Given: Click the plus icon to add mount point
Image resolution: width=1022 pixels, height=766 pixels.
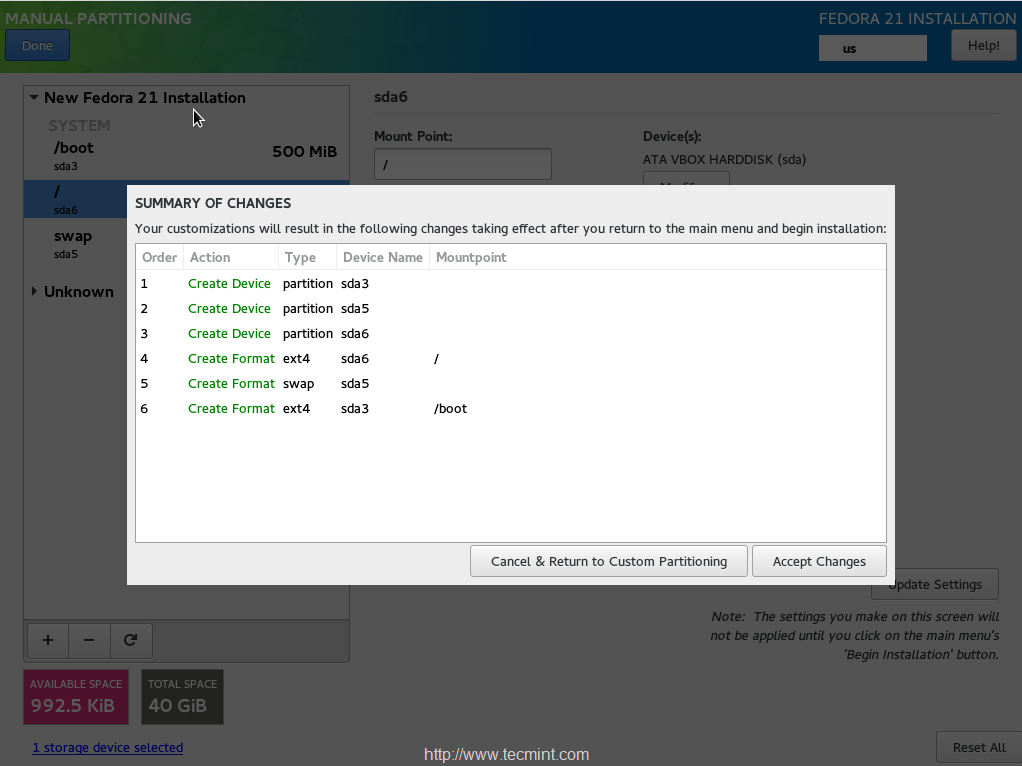Looking at the screenshot, I should 48,640.
